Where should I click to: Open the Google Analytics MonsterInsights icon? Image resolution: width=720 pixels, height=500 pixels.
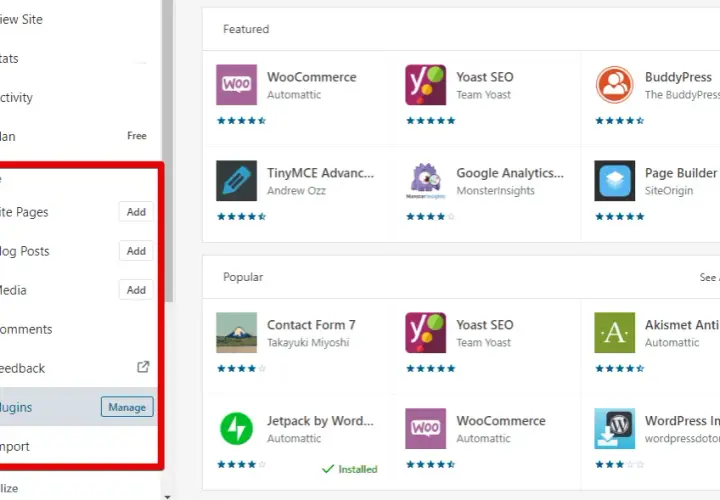coord(426,181)
